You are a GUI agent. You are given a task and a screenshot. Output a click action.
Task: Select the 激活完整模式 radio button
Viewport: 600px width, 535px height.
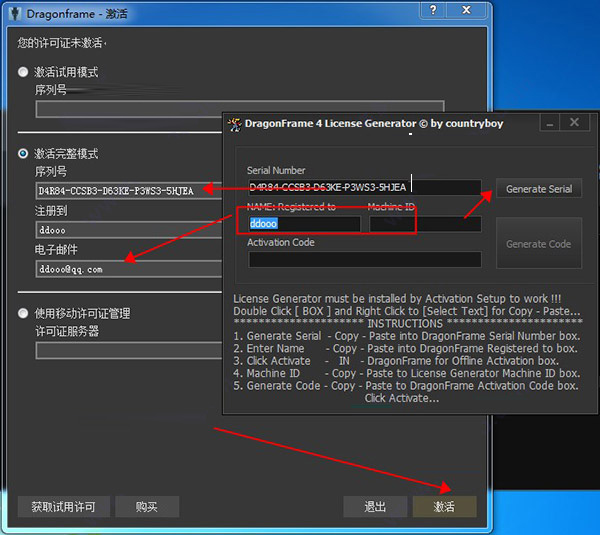pos(24,154)
